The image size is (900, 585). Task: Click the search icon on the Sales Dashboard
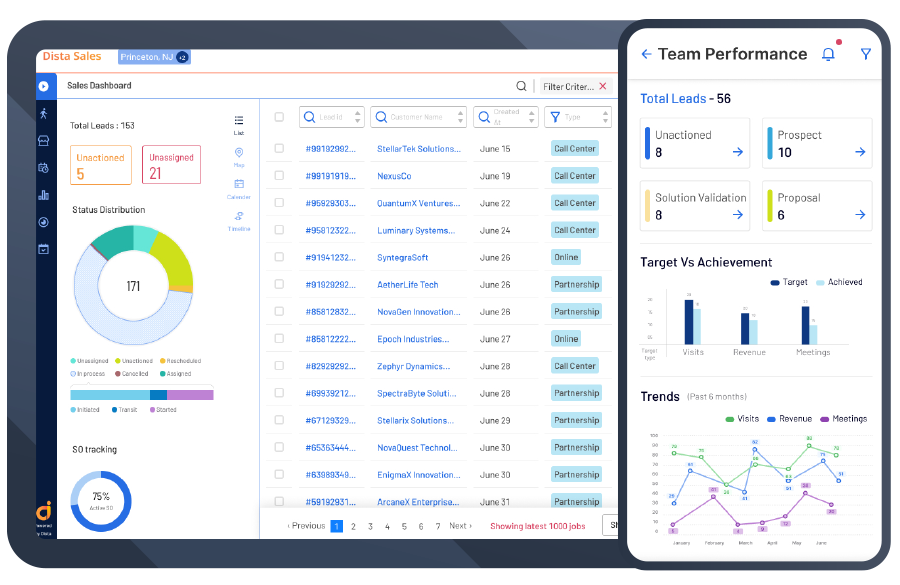tap(521, 86)
